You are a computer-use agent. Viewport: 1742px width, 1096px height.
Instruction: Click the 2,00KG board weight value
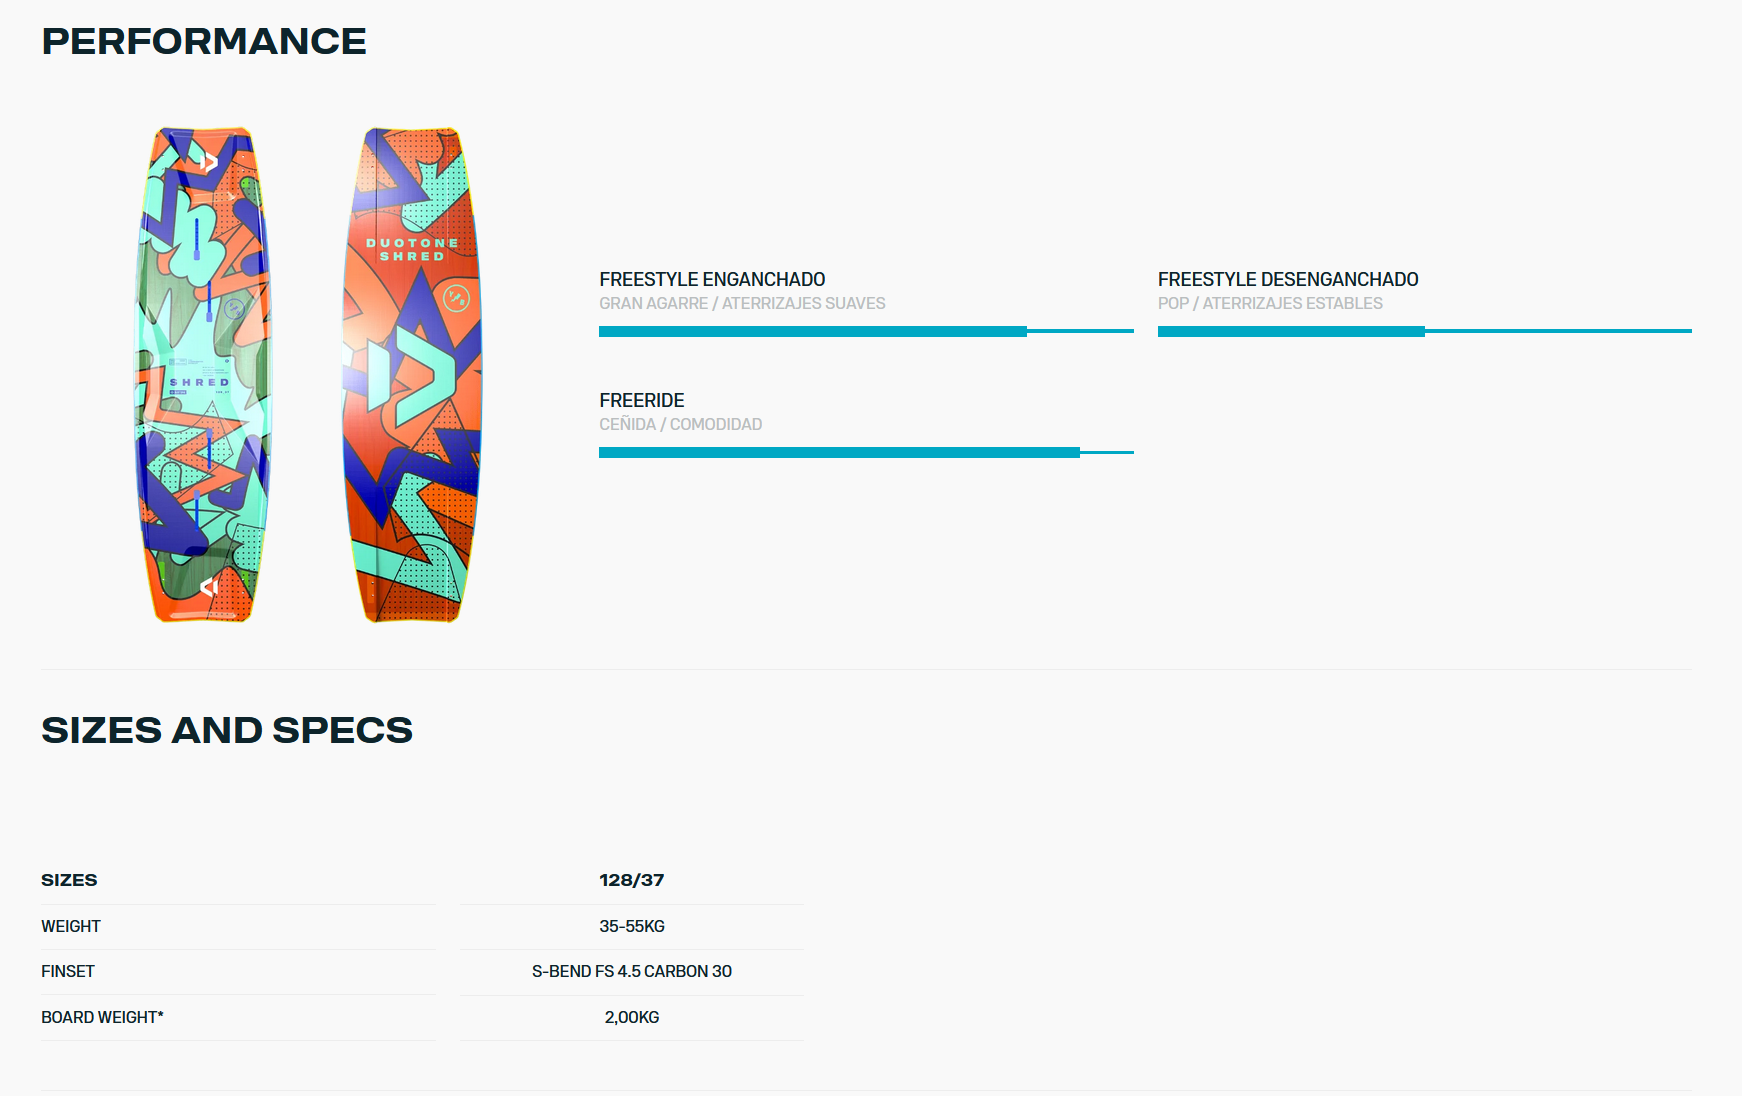click(x=632, y=1017)
